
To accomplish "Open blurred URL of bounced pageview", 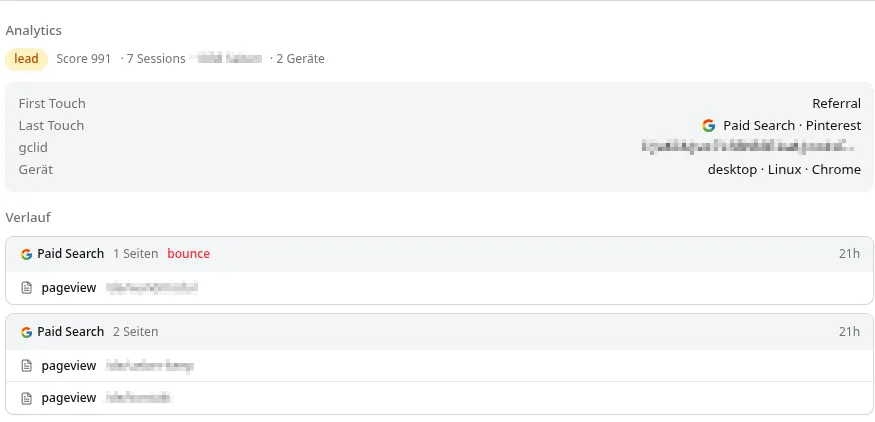I will point(152,288).
